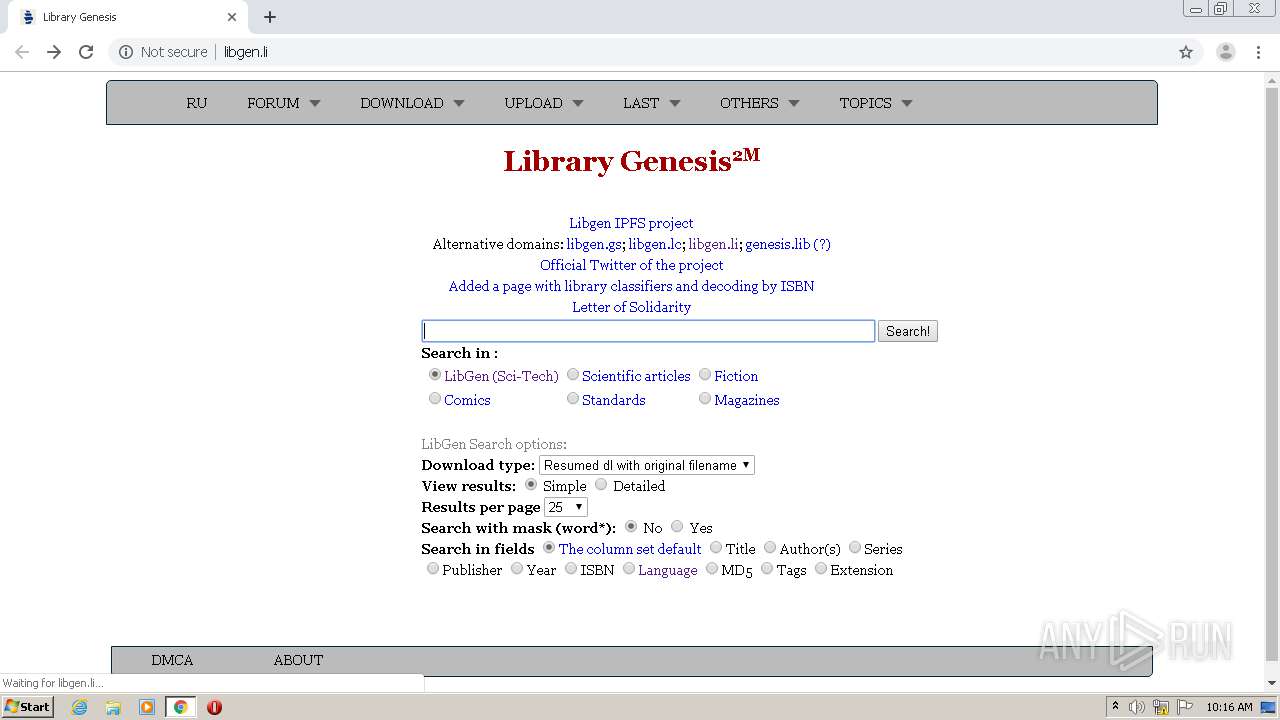Search in the Title field only
This screenshot has width=1280, height=720.
pyautogui.click(x=716, y=548)
